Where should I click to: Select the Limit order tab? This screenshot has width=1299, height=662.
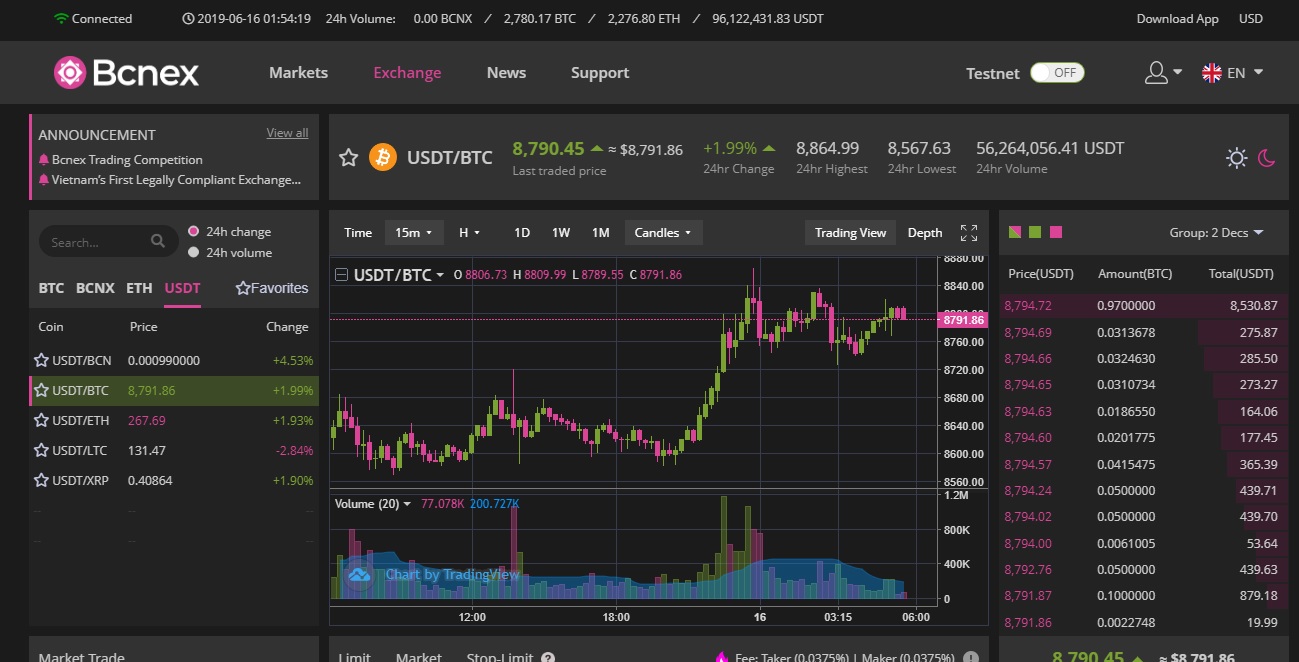[354, 657]
